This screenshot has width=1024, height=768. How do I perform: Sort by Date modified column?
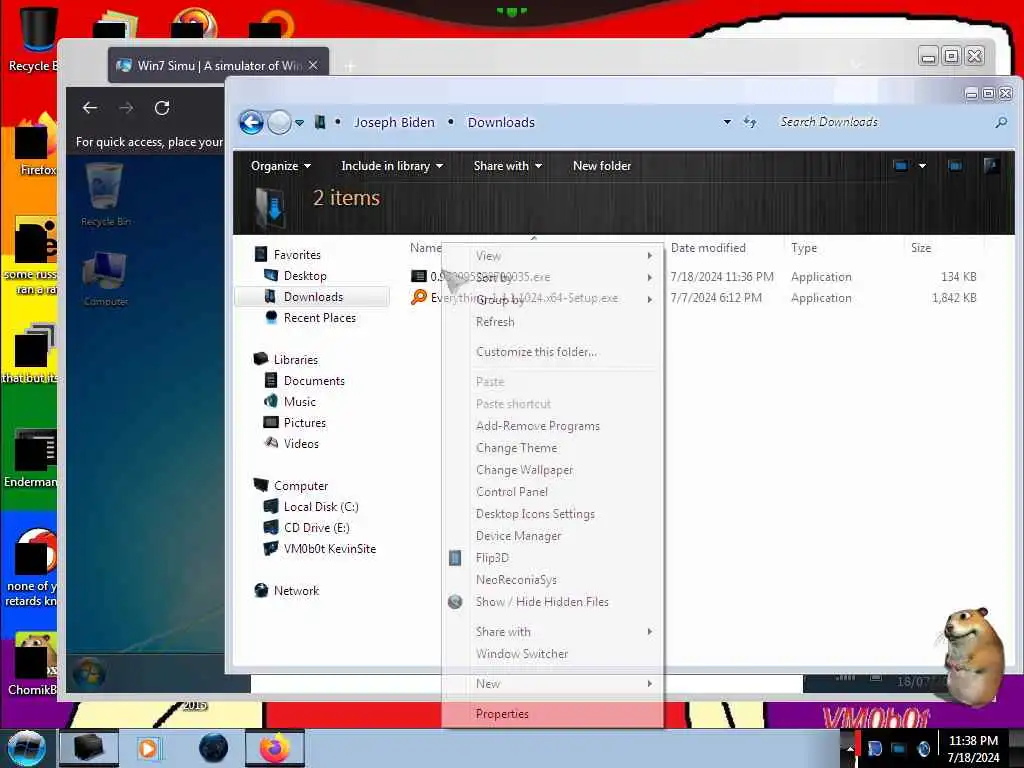pyautogui.click(x=708, y=248)
